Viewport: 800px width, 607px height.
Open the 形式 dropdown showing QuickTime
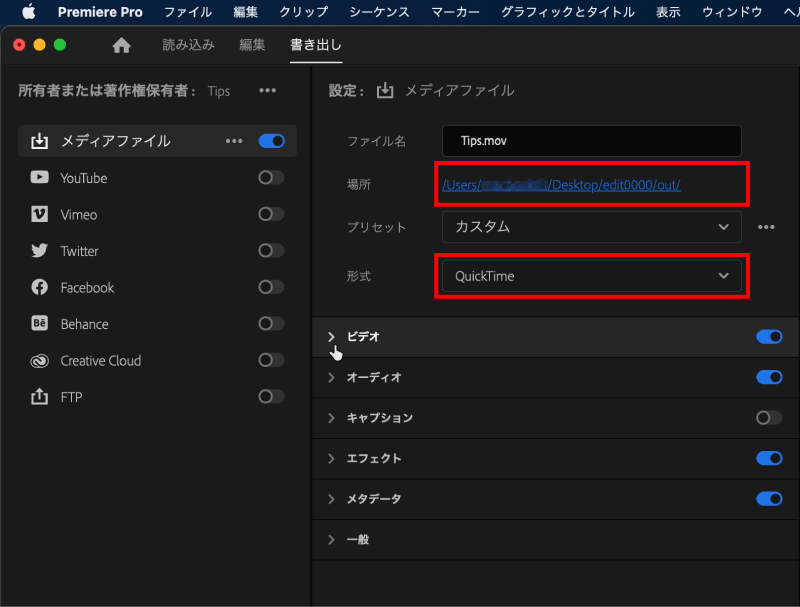coord(591,276)
